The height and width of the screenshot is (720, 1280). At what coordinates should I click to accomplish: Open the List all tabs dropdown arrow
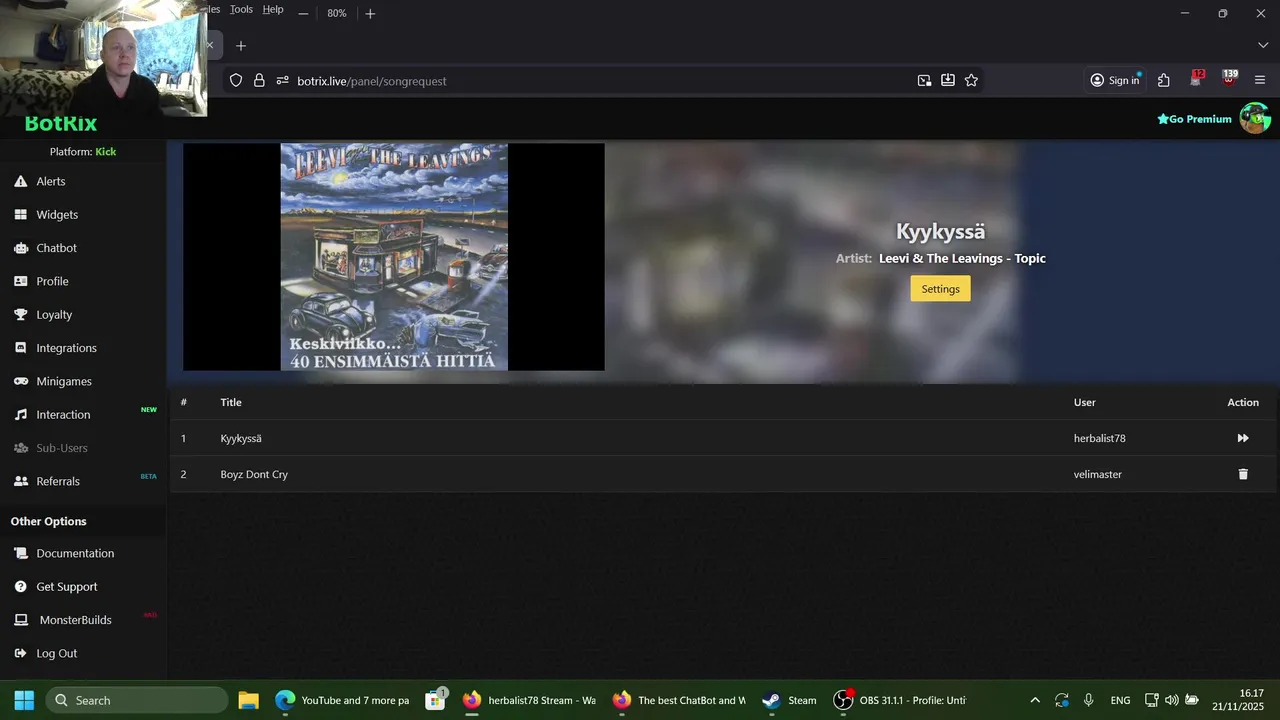(1262, 45)
